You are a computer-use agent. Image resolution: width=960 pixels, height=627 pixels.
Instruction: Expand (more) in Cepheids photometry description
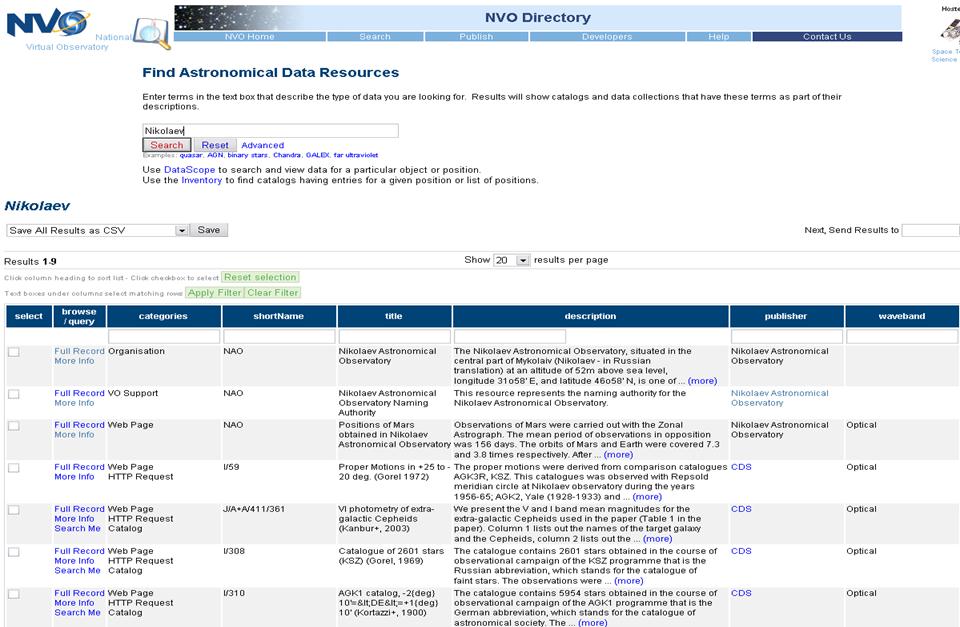click(658, 539)
